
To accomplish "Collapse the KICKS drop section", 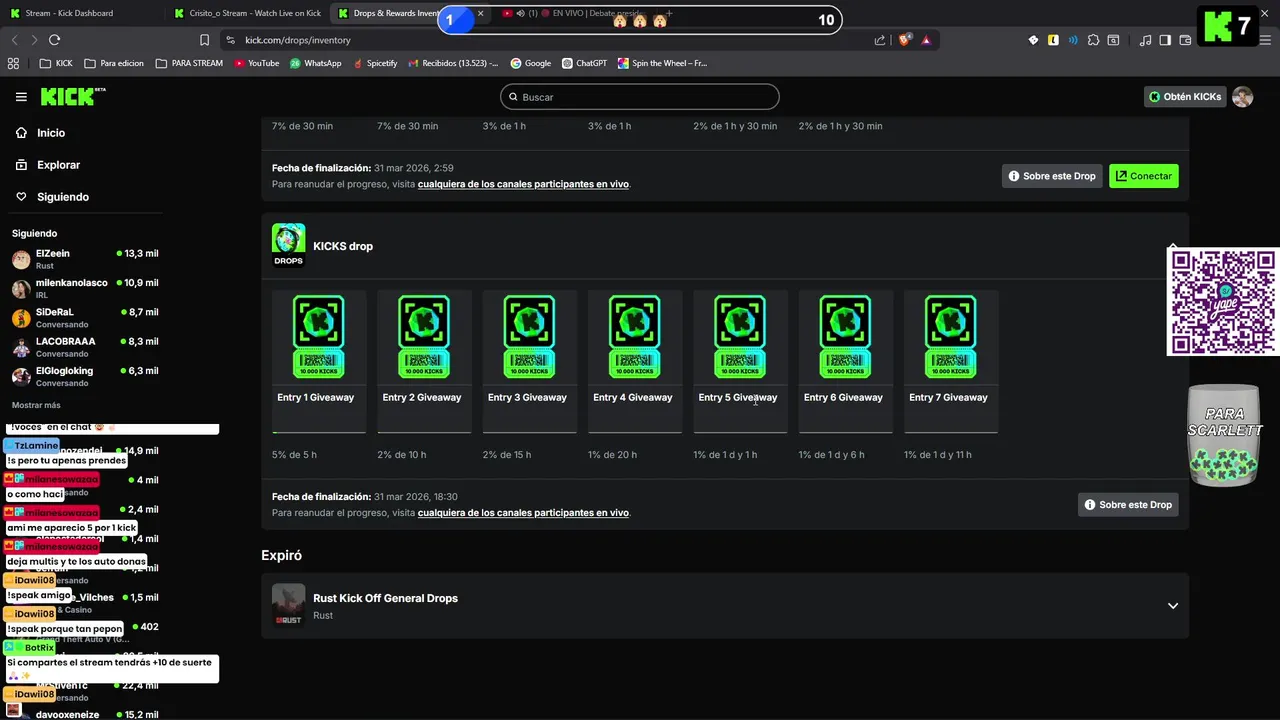I will 1173,246.
